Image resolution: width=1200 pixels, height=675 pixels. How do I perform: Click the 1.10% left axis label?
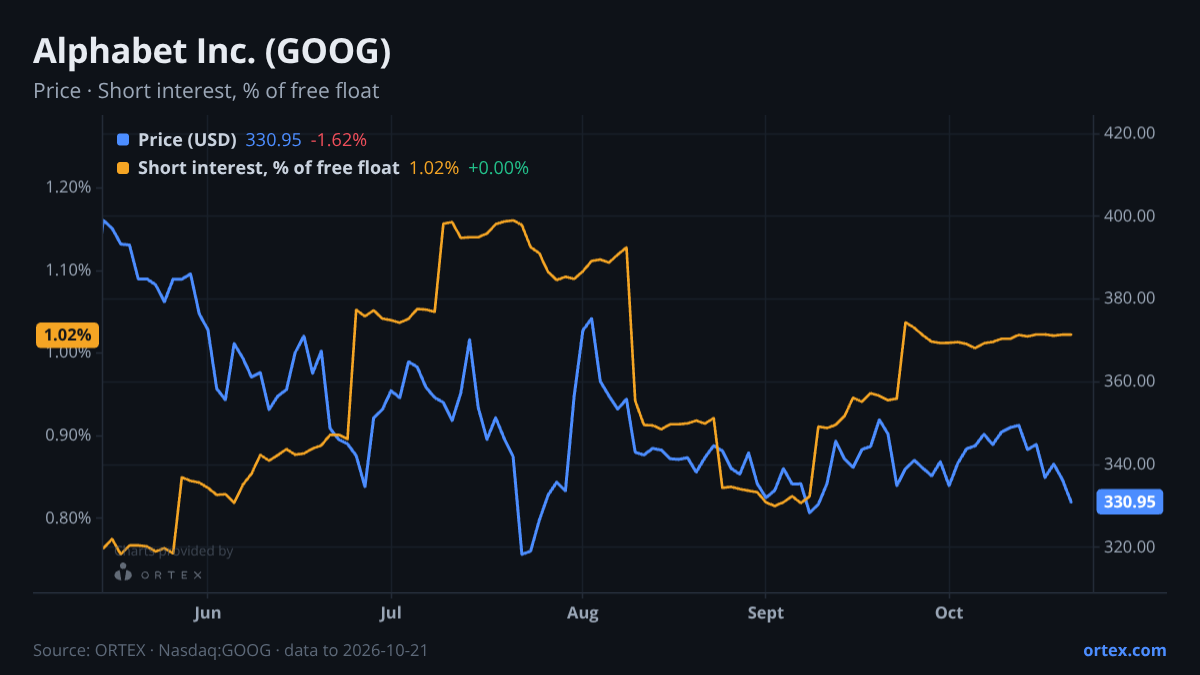tap(67, 270)
